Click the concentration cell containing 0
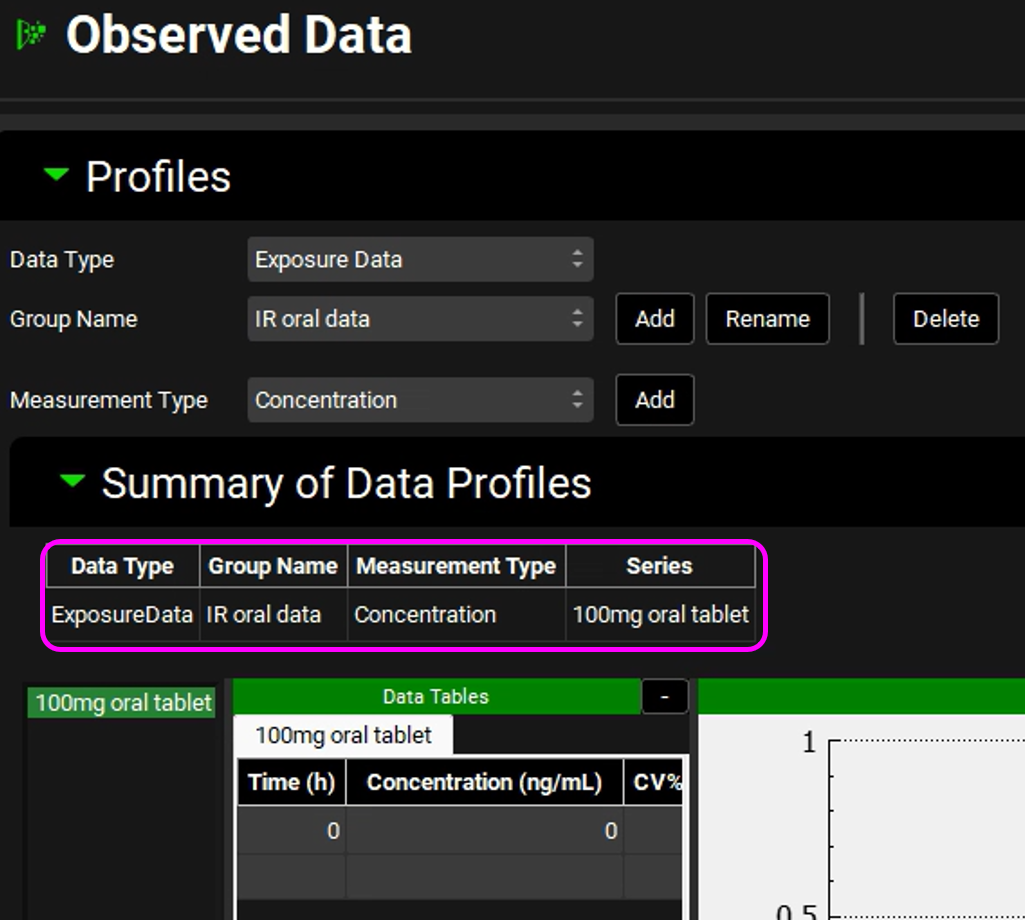1025x920 pixels. [484, 831]
